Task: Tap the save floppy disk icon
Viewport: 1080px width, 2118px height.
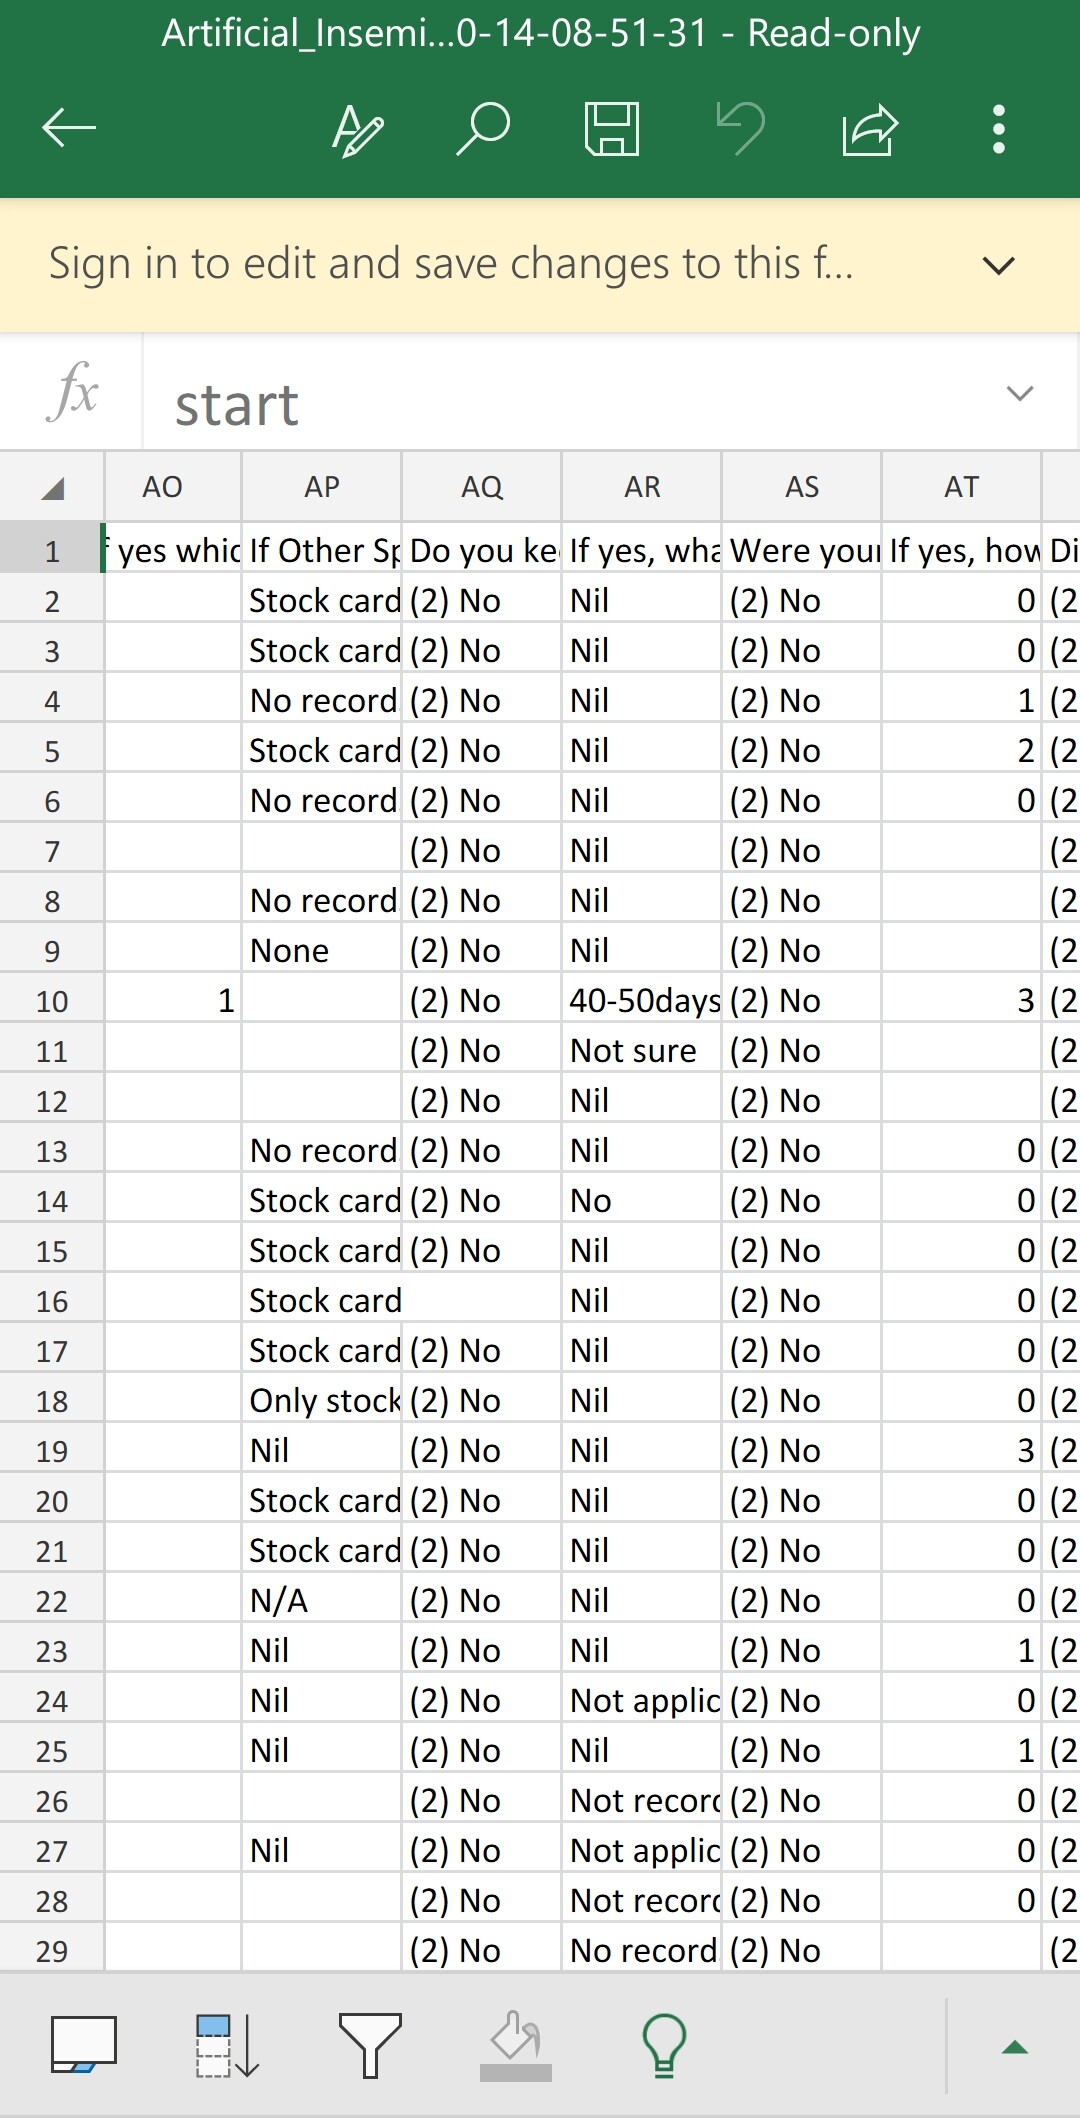Action: click(612, 129)
